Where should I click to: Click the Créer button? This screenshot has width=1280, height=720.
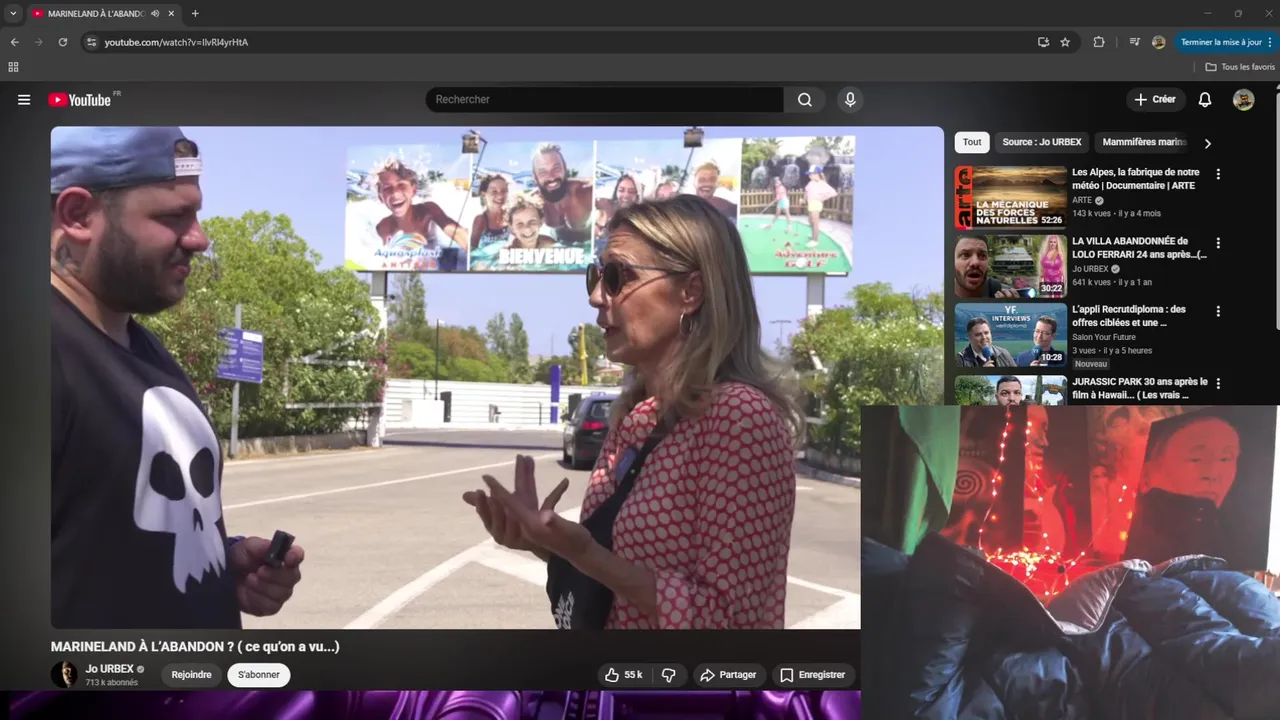1155,100
